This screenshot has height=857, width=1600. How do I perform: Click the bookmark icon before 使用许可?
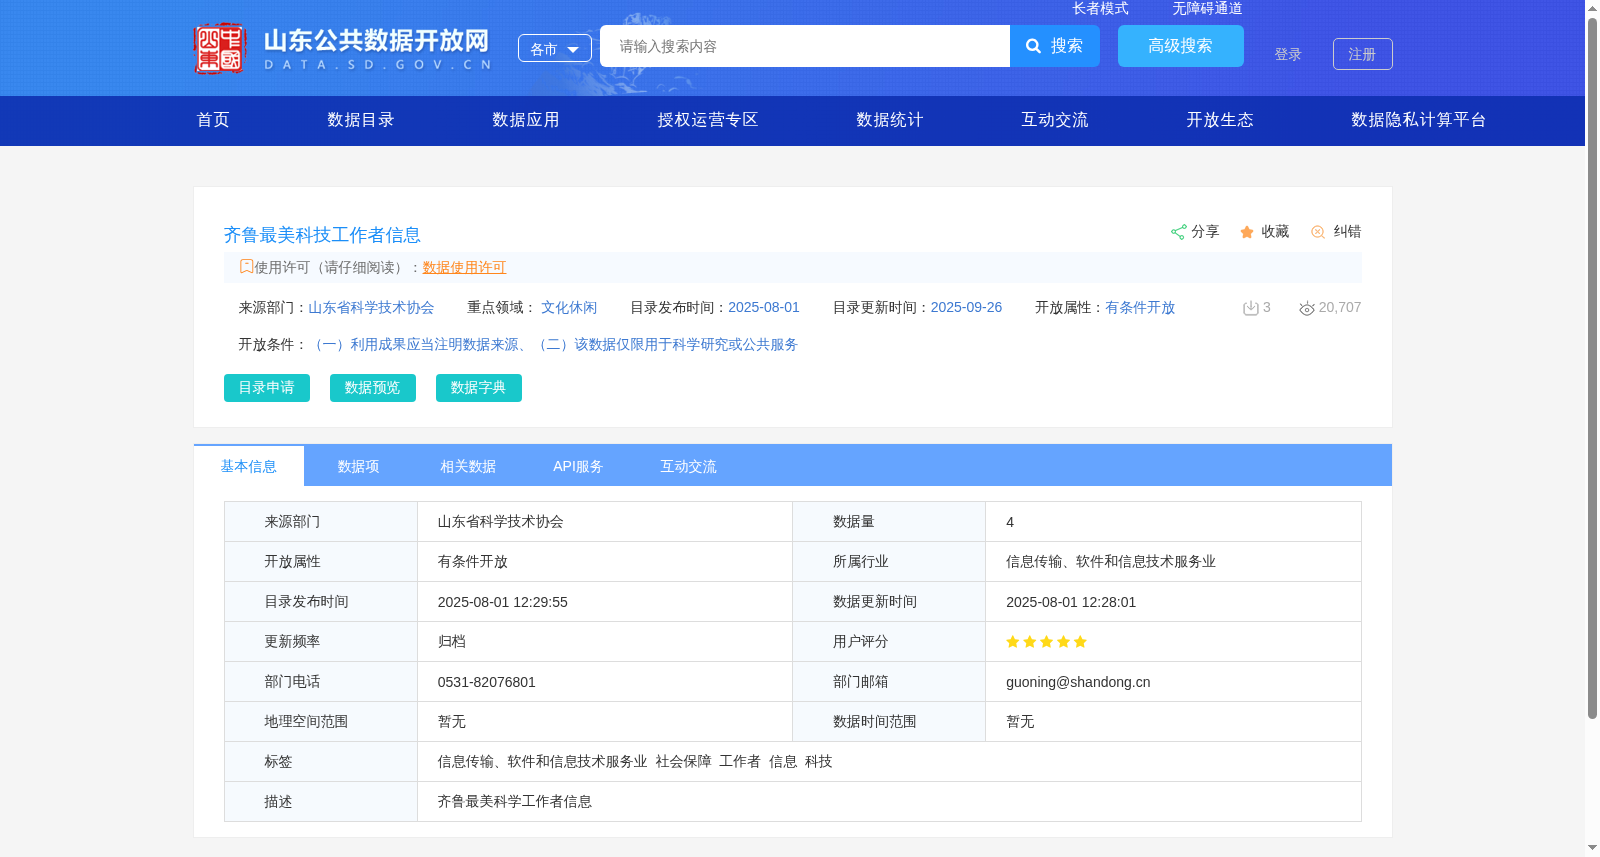(x=246, y=266)
